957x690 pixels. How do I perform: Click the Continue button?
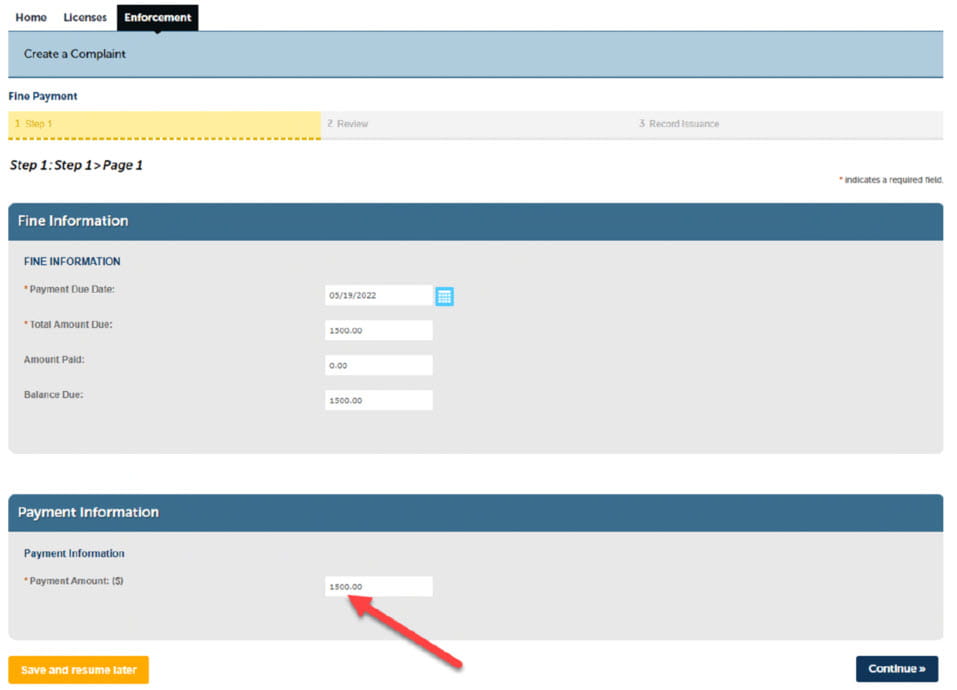tap(897, 669)
